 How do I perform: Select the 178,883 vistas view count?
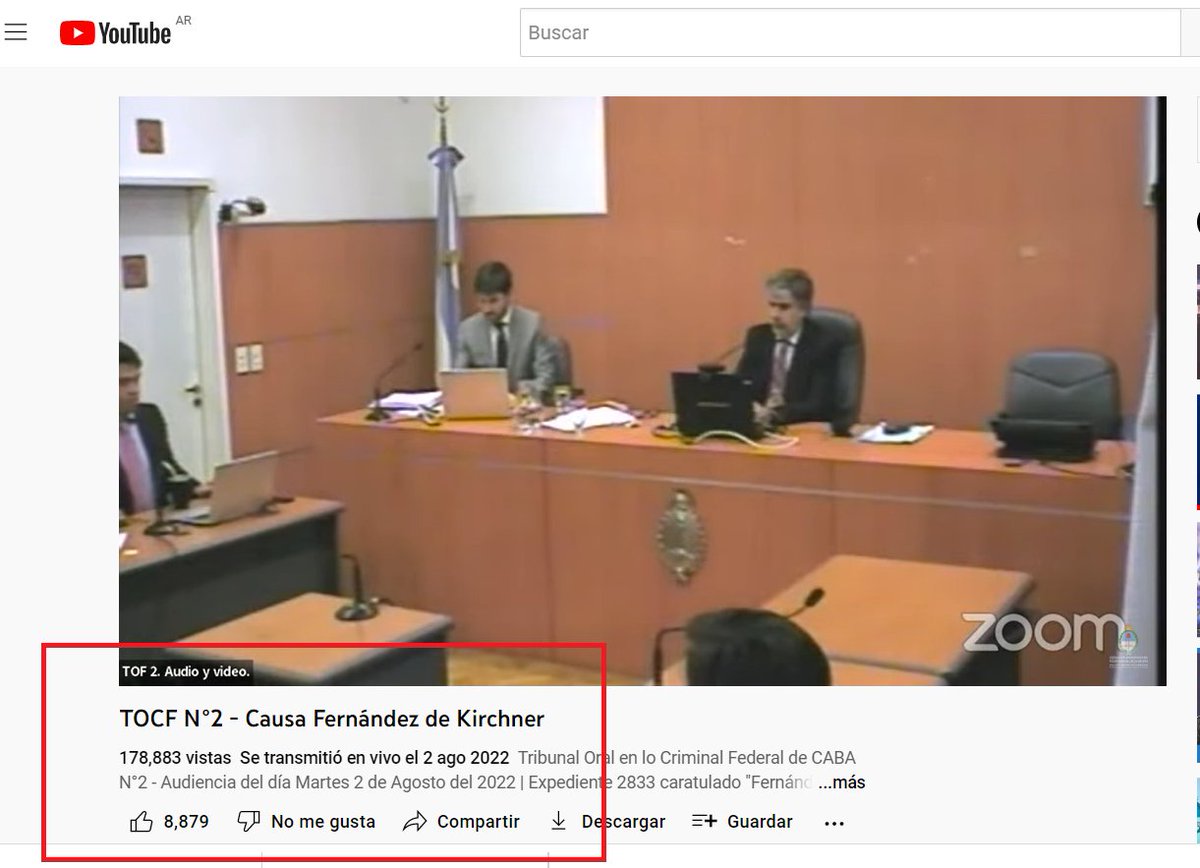click(175, 758)
